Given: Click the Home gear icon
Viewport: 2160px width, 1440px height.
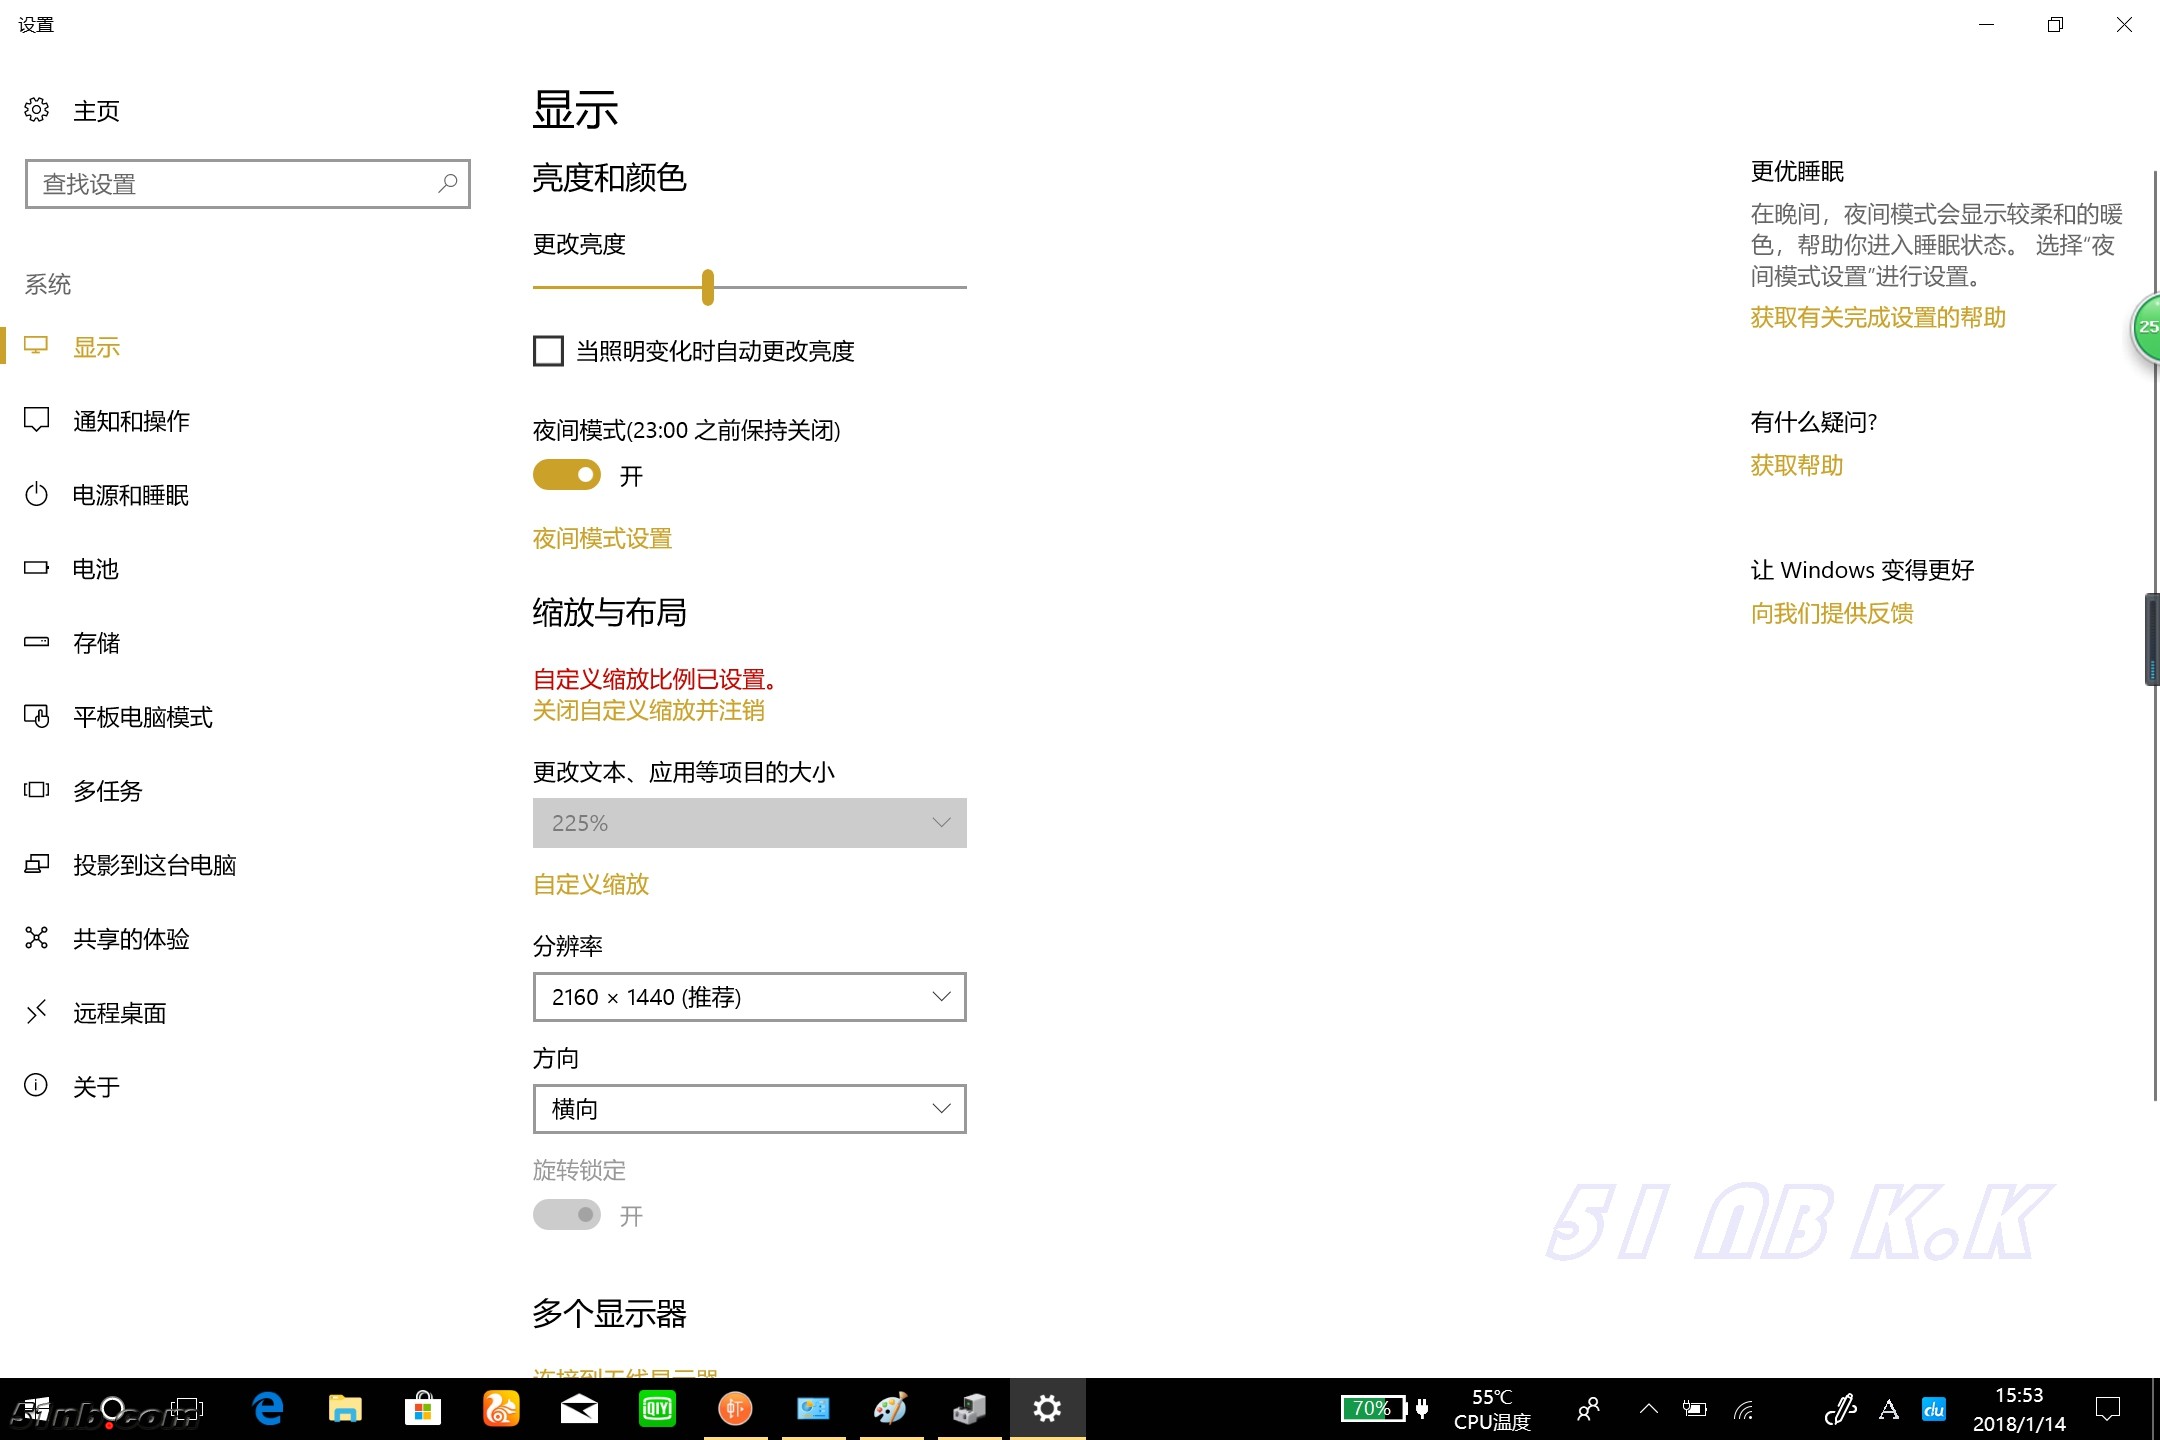Looking at the screenshot, I should tap(37, 110).
